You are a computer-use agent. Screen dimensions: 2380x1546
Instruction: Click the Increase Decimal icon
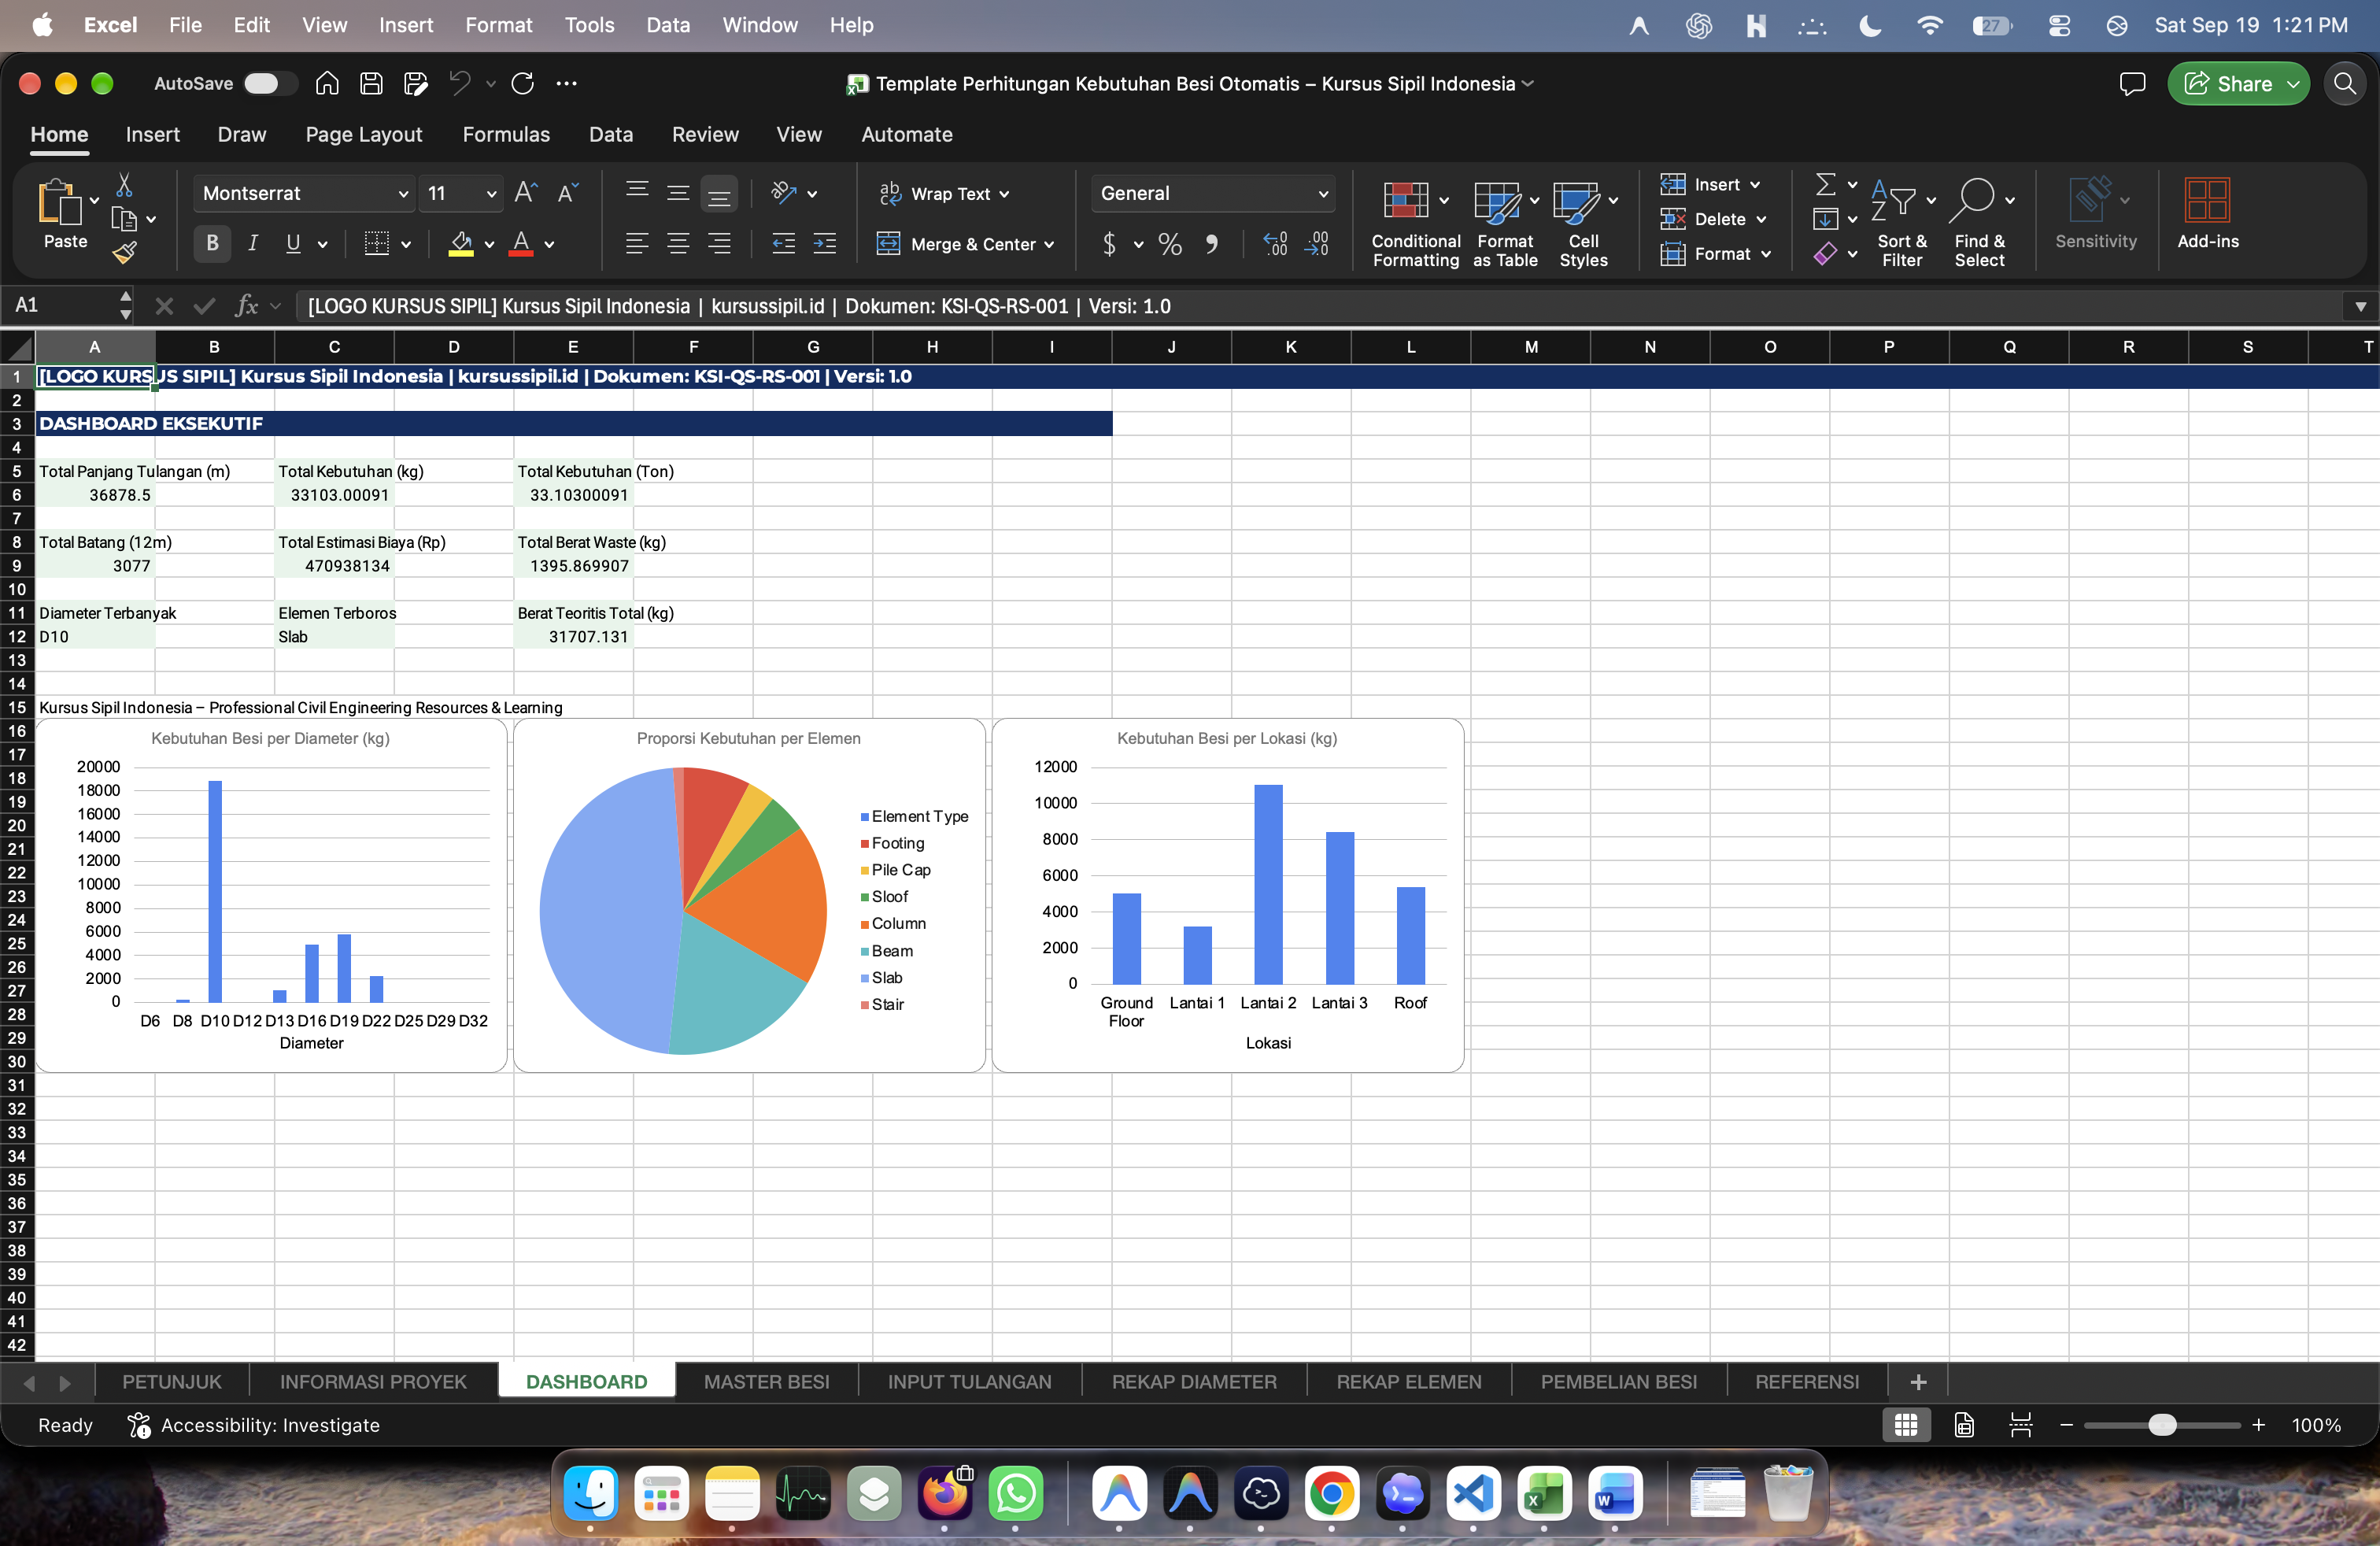(1276, 244)
